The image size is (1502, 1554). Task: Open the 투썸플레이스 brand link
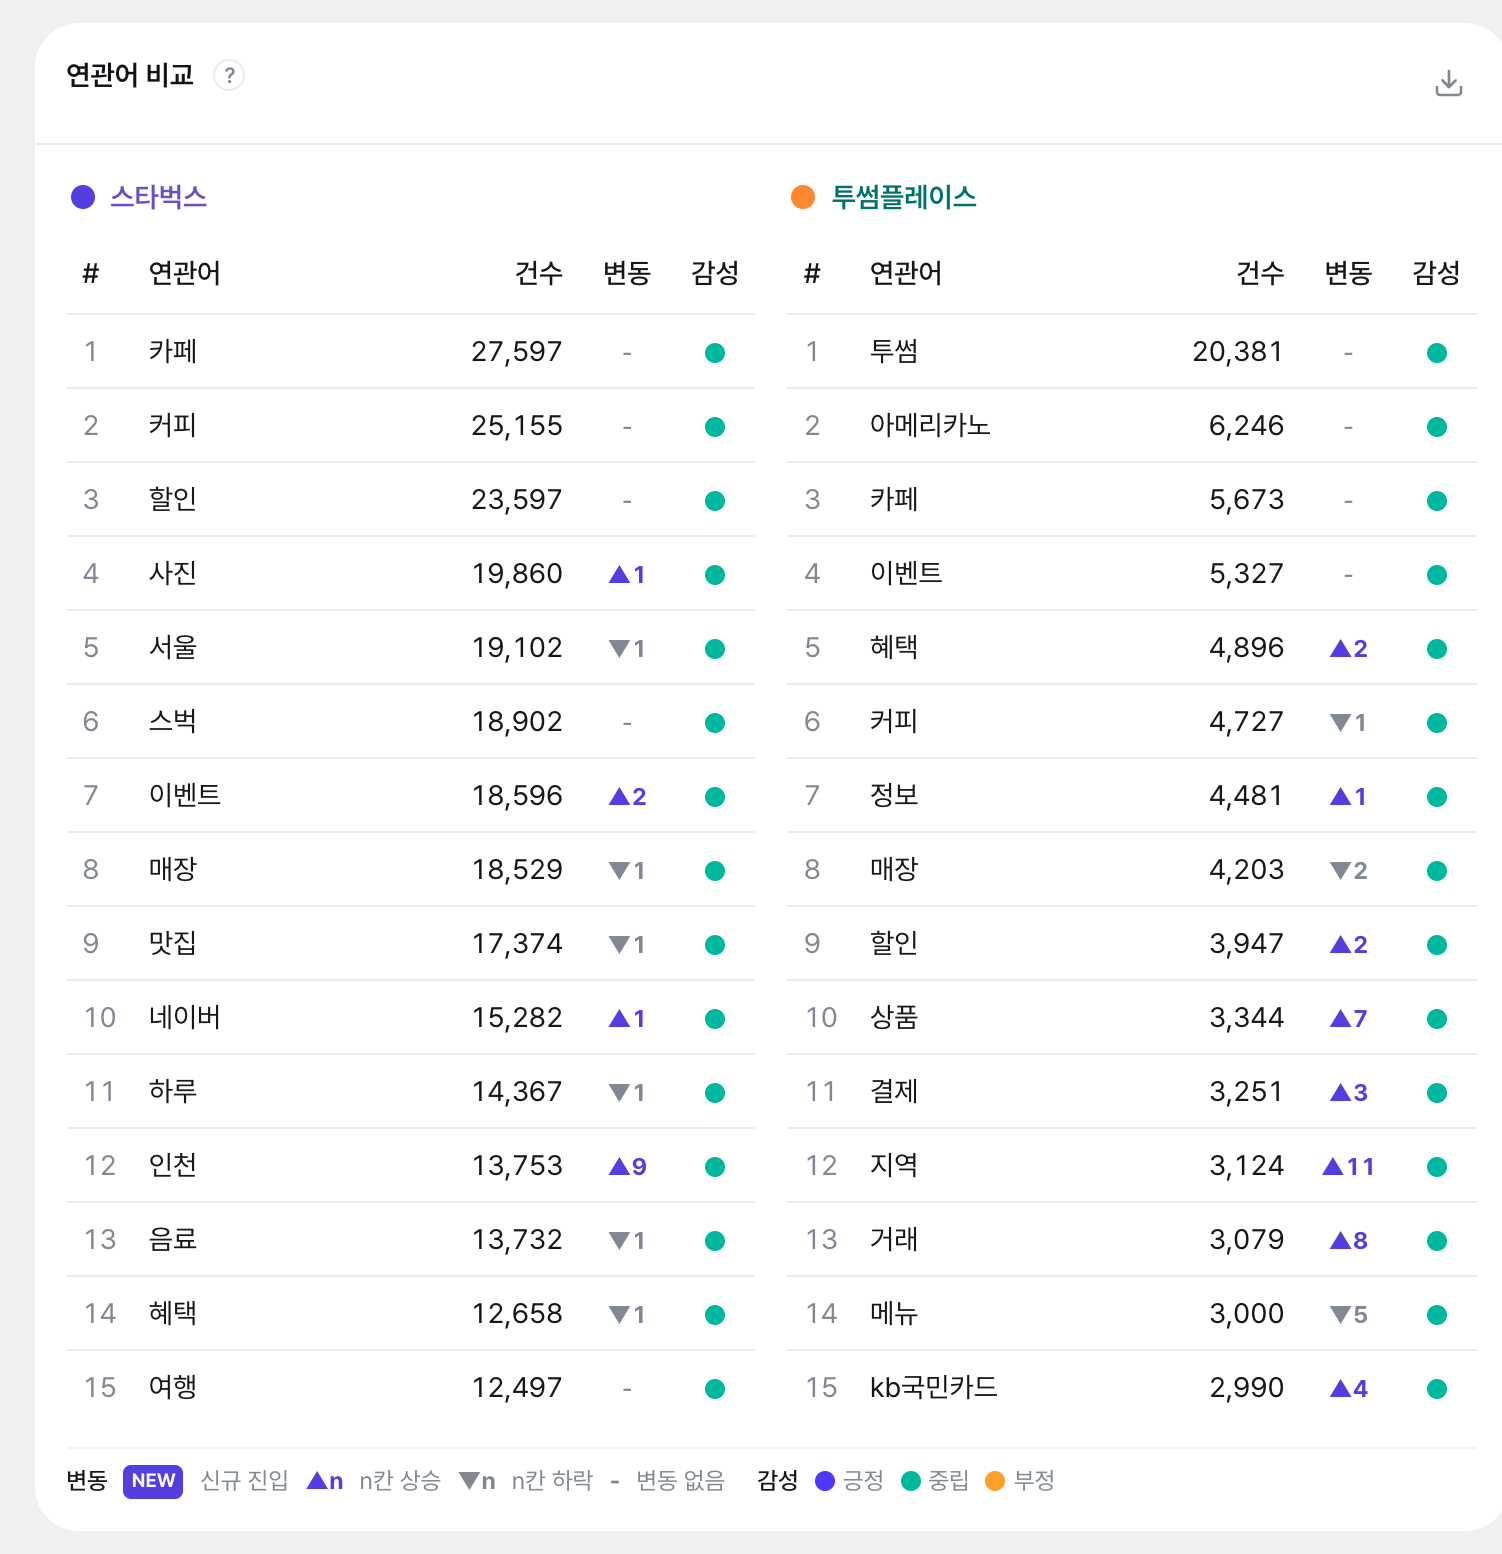(x=904, y=197)
